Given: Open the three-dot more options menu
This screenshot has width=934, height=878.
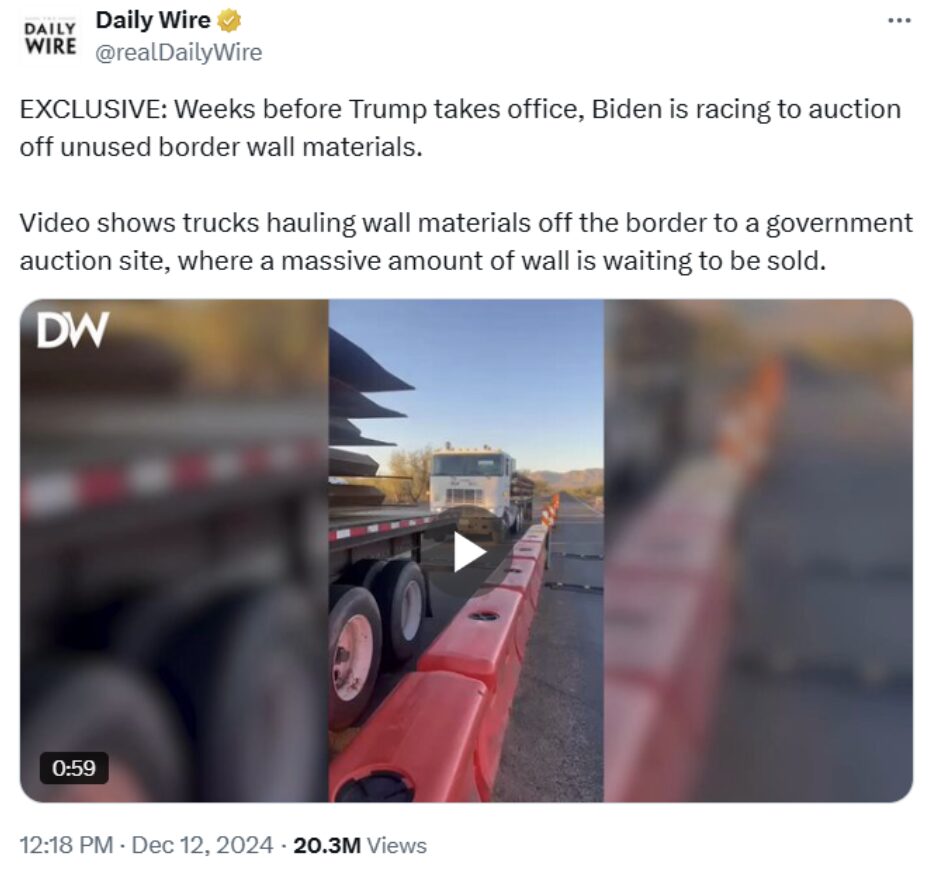Looking at the screenshot, I should [899, 21].
